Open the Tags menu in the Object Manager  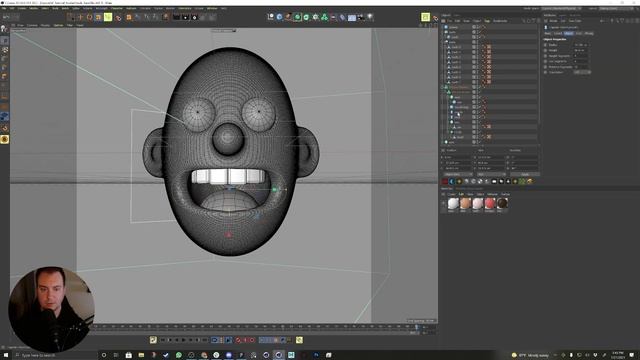click(487, 21)
